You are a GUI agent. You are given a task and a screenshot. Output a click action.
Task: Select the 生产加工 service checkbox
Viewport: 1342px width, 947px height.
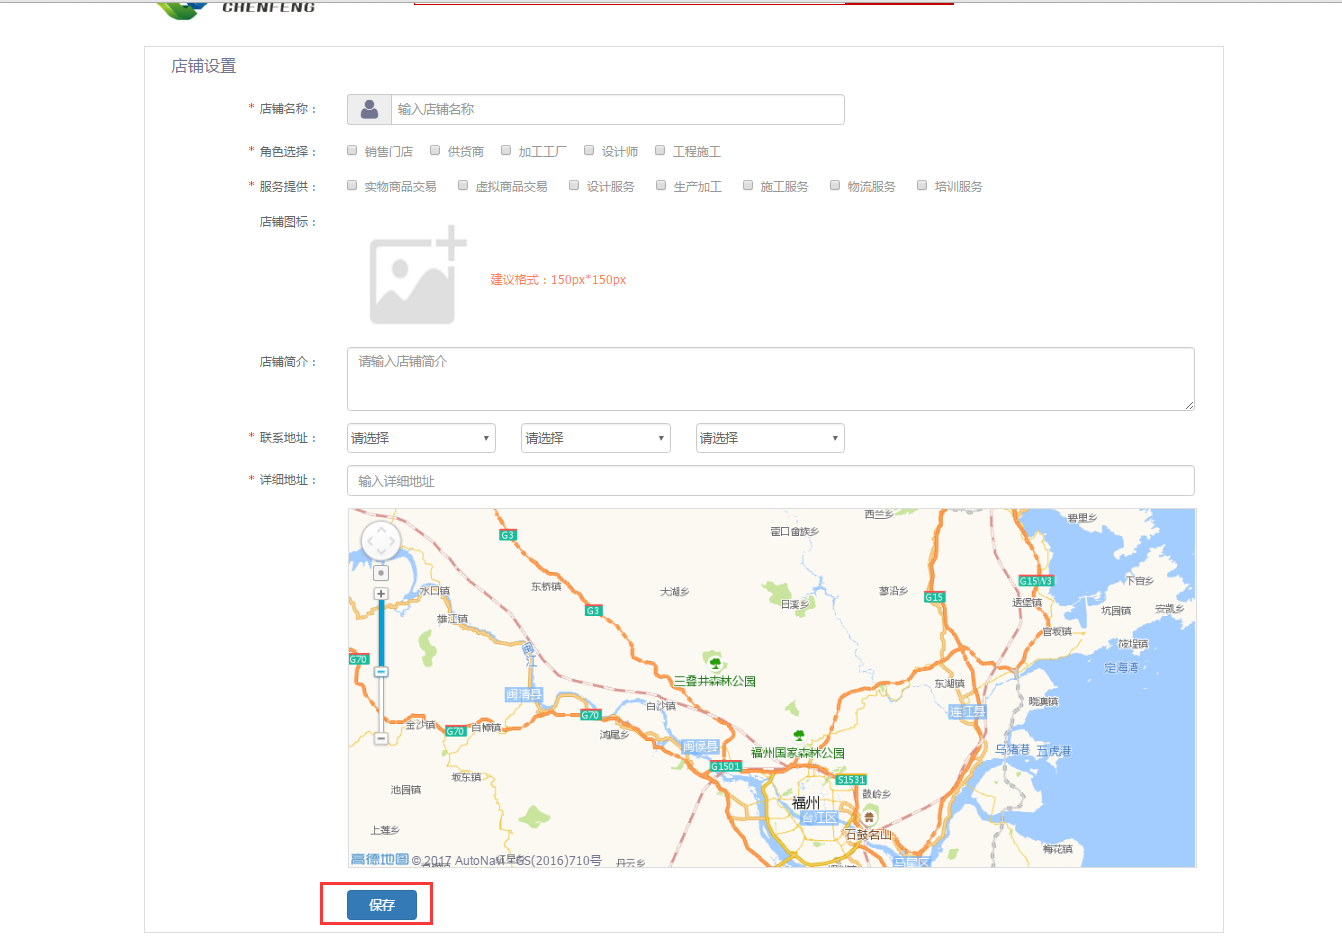coord(661,185)
